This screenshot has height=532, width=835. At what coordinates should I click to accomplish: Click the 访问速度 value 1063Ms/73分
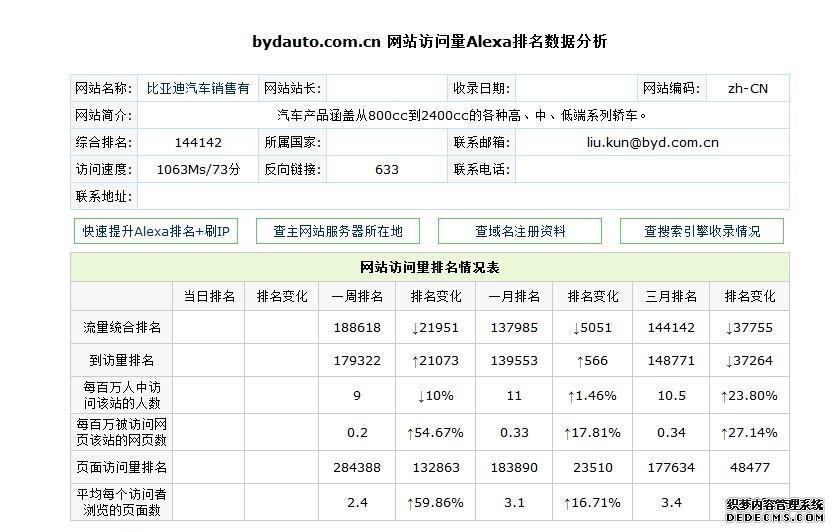click(x=198, y=169)
